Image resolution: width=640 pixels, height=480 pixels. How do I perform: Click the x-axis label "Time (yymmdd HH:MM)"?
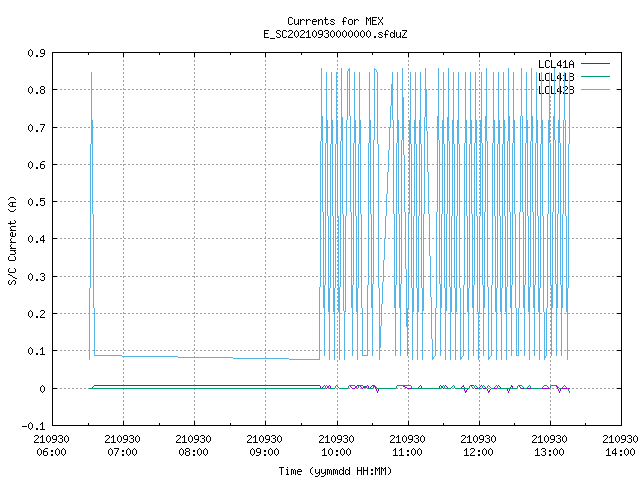pyautogui.click(x=335, y=471)
